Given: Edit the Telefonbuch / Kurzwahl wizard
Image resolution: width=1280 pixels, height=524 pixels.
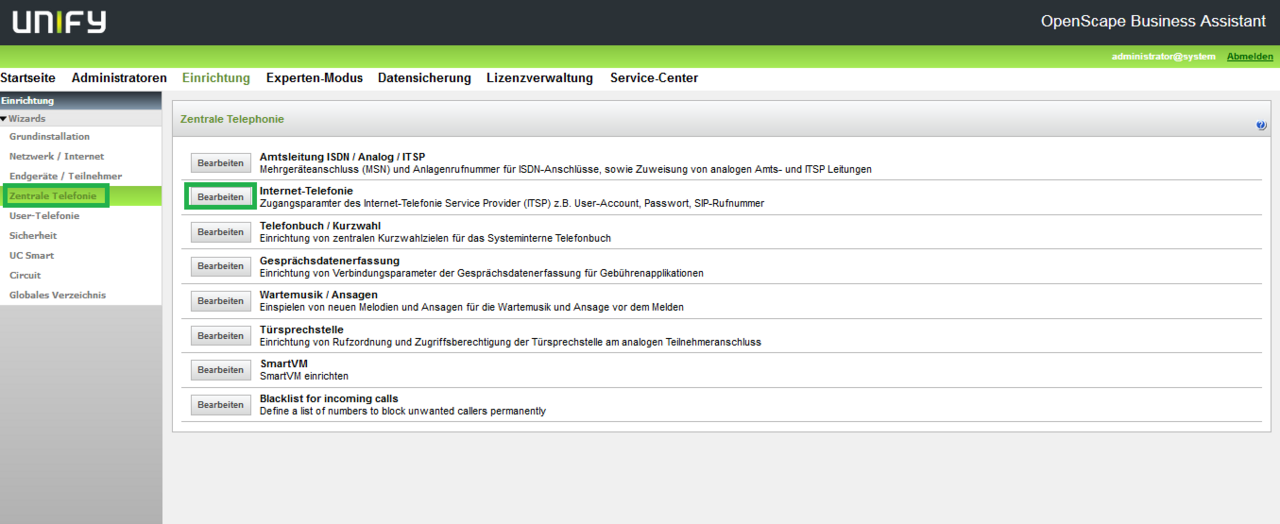Looking at the screenshot, I should click(x=220, y=232).
